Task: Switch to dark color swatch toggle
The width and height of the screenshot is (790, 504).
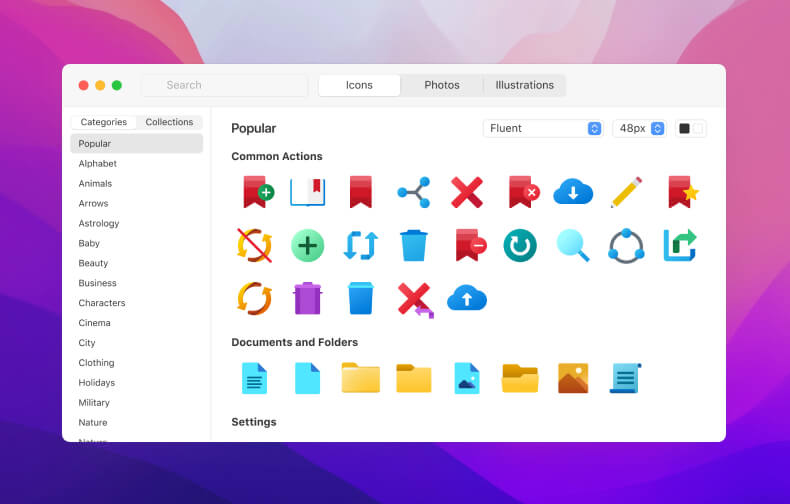Action: [684, 129]
